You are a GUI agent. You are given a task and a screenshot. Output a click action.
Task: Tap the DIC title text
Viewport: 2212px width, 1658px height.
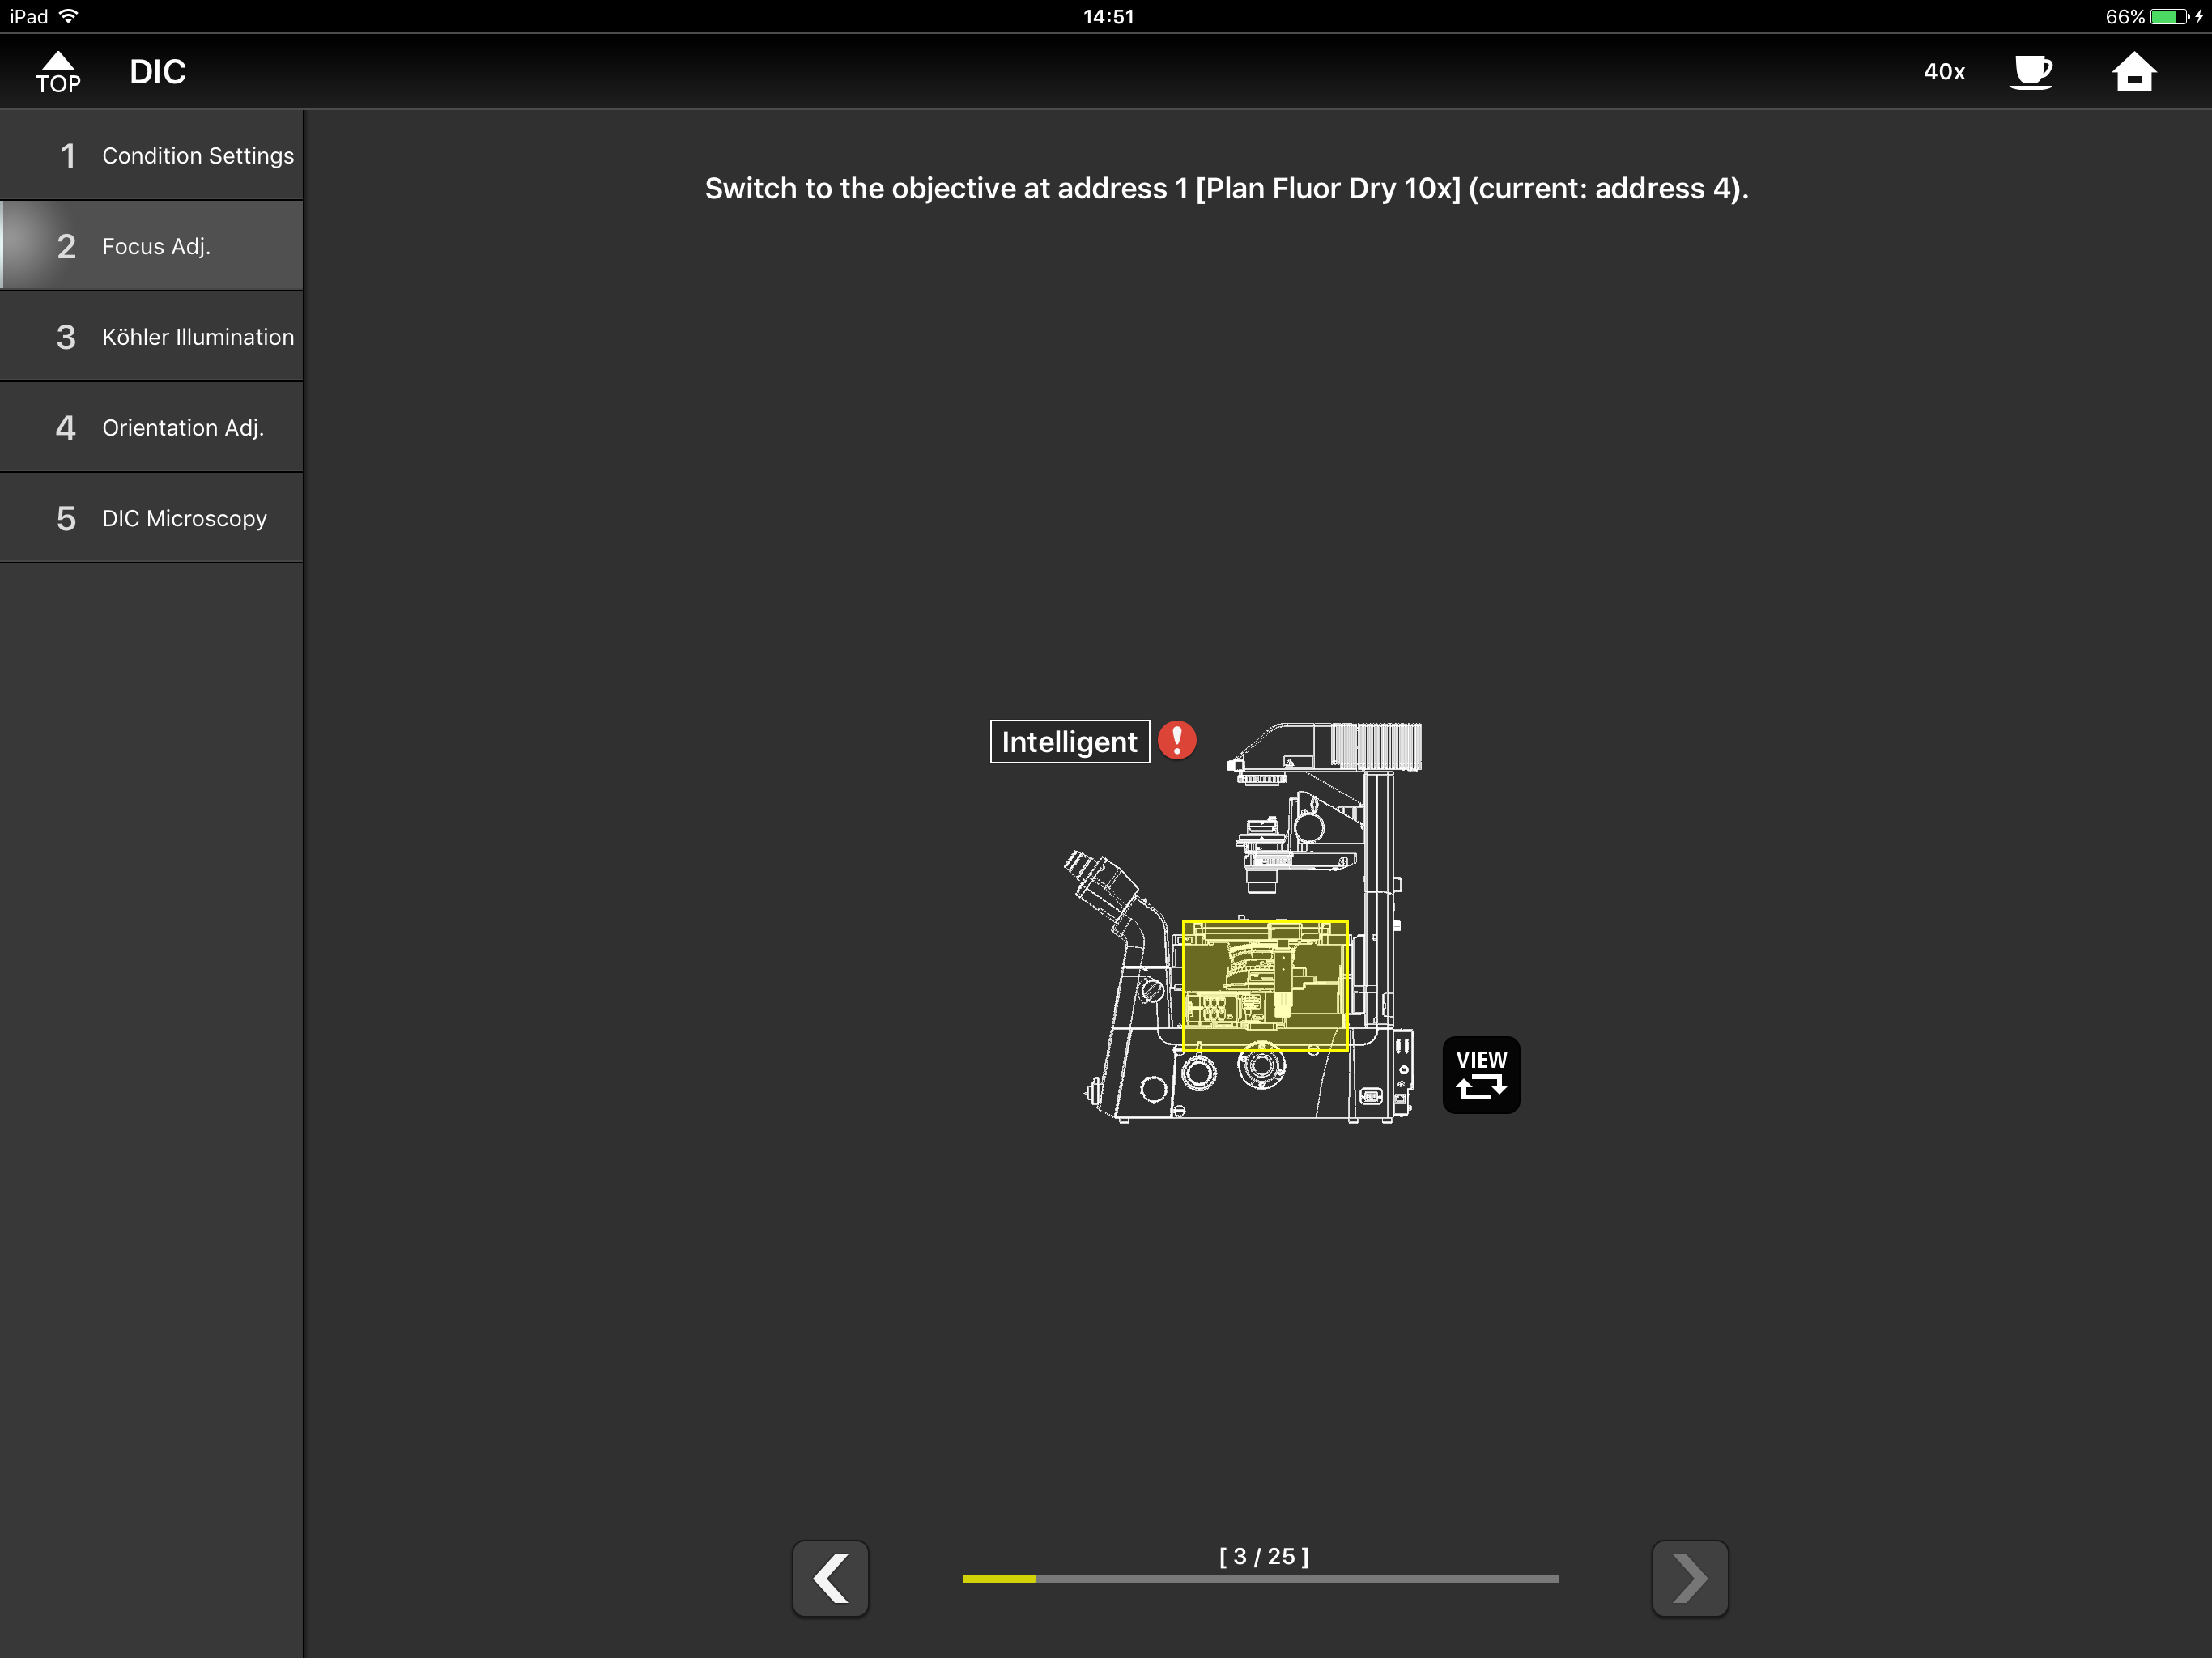(158, 72)
